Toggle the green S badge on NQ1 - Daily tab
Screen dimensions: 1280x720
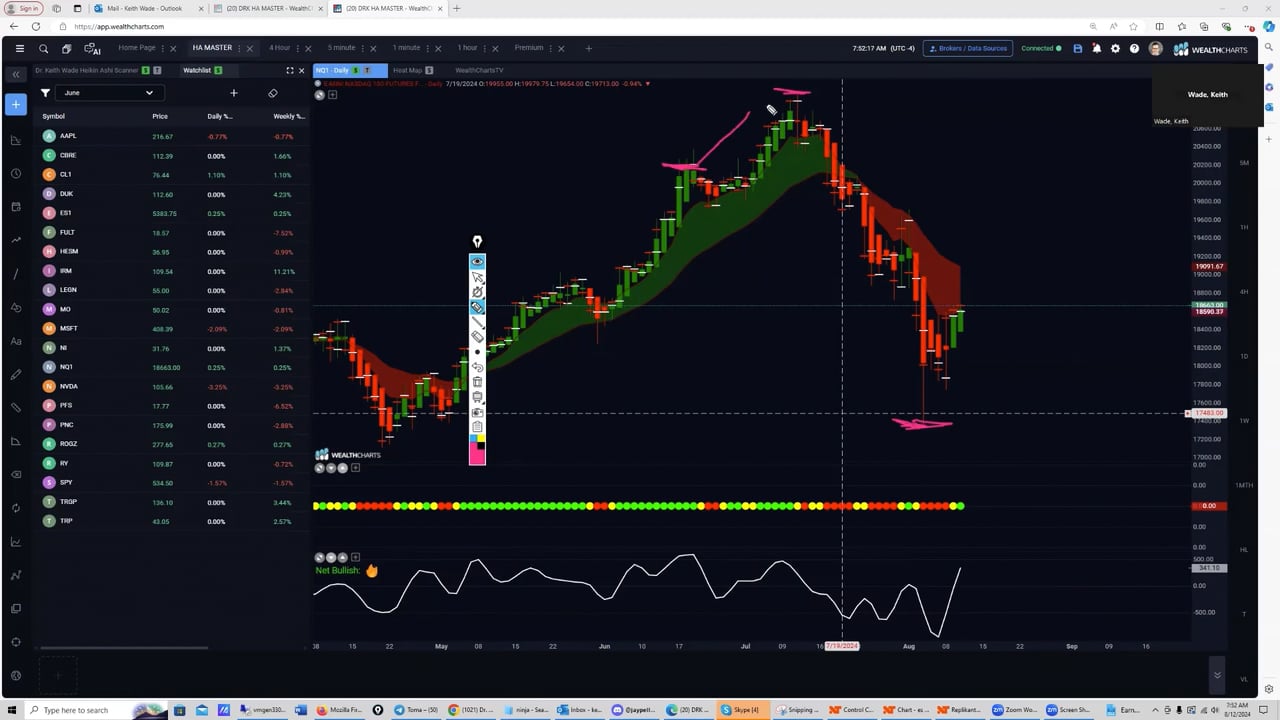356,70
